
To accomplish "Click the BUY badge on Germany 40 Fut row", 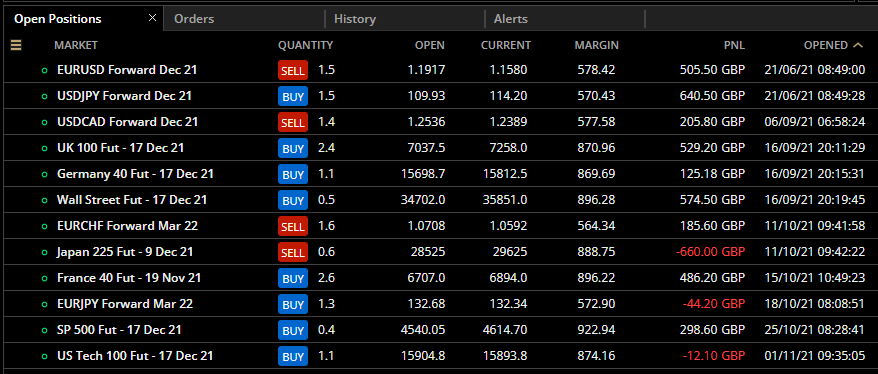I will [x=293, y=174].
